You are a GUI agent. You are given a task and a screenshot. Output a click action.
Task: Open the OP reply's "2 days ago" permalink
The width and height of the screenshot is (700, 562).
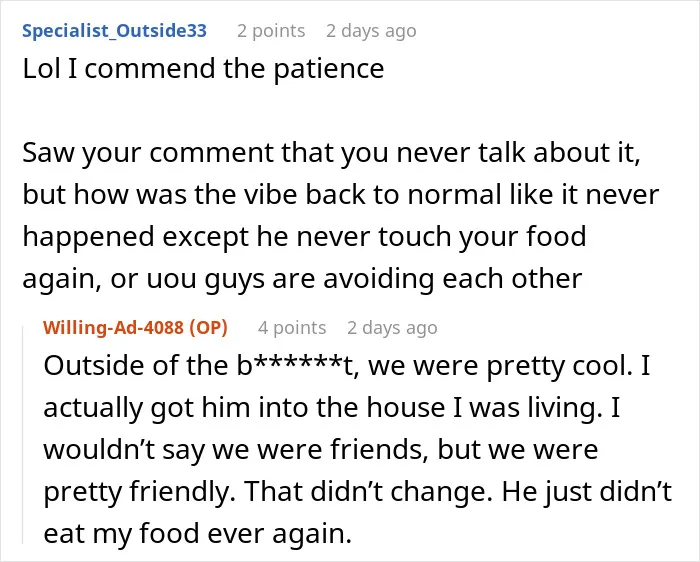(x=392, y=328)
